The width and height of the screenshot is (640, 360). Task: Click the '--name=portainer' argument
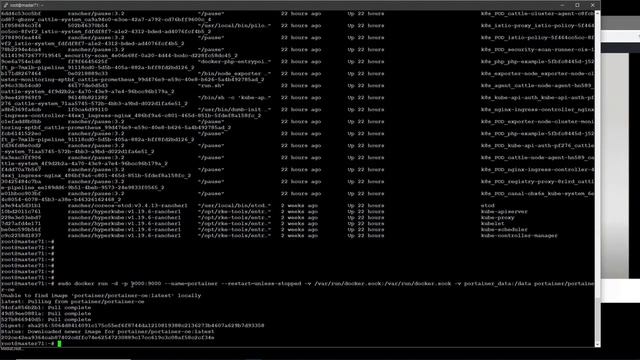[x=191, y=284]
